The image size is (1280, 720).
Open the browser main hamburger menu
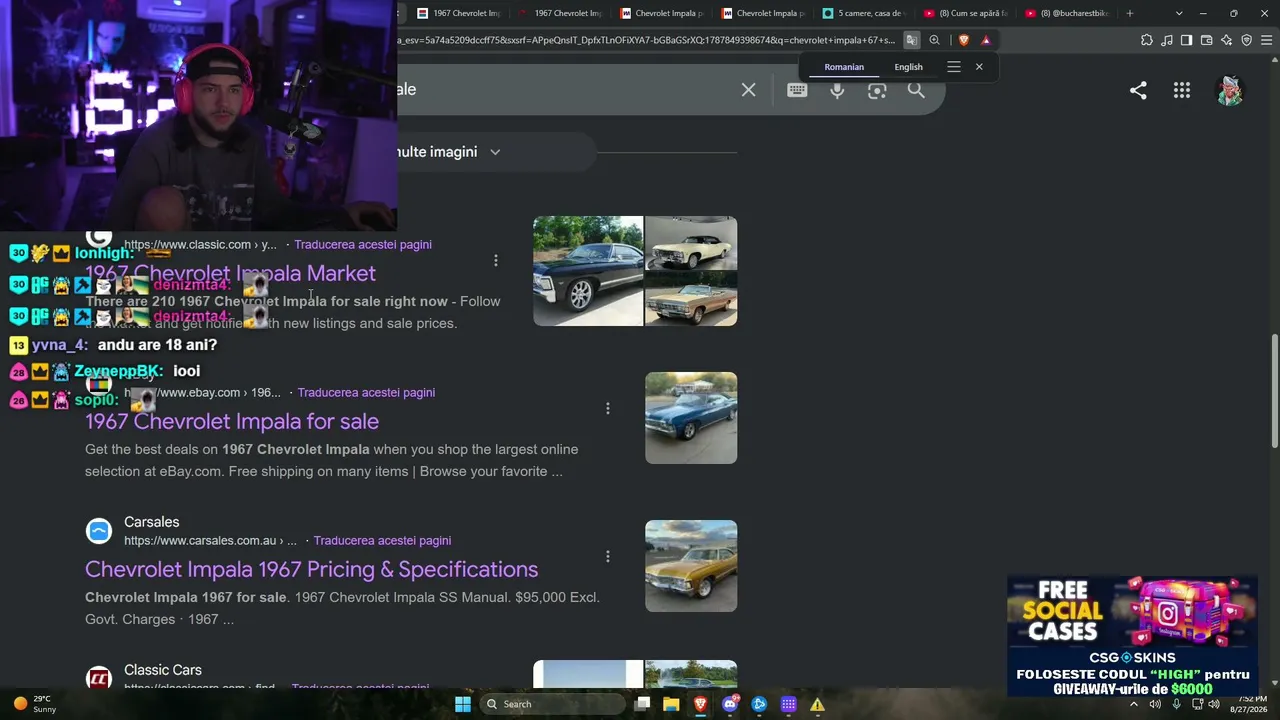1266,40
